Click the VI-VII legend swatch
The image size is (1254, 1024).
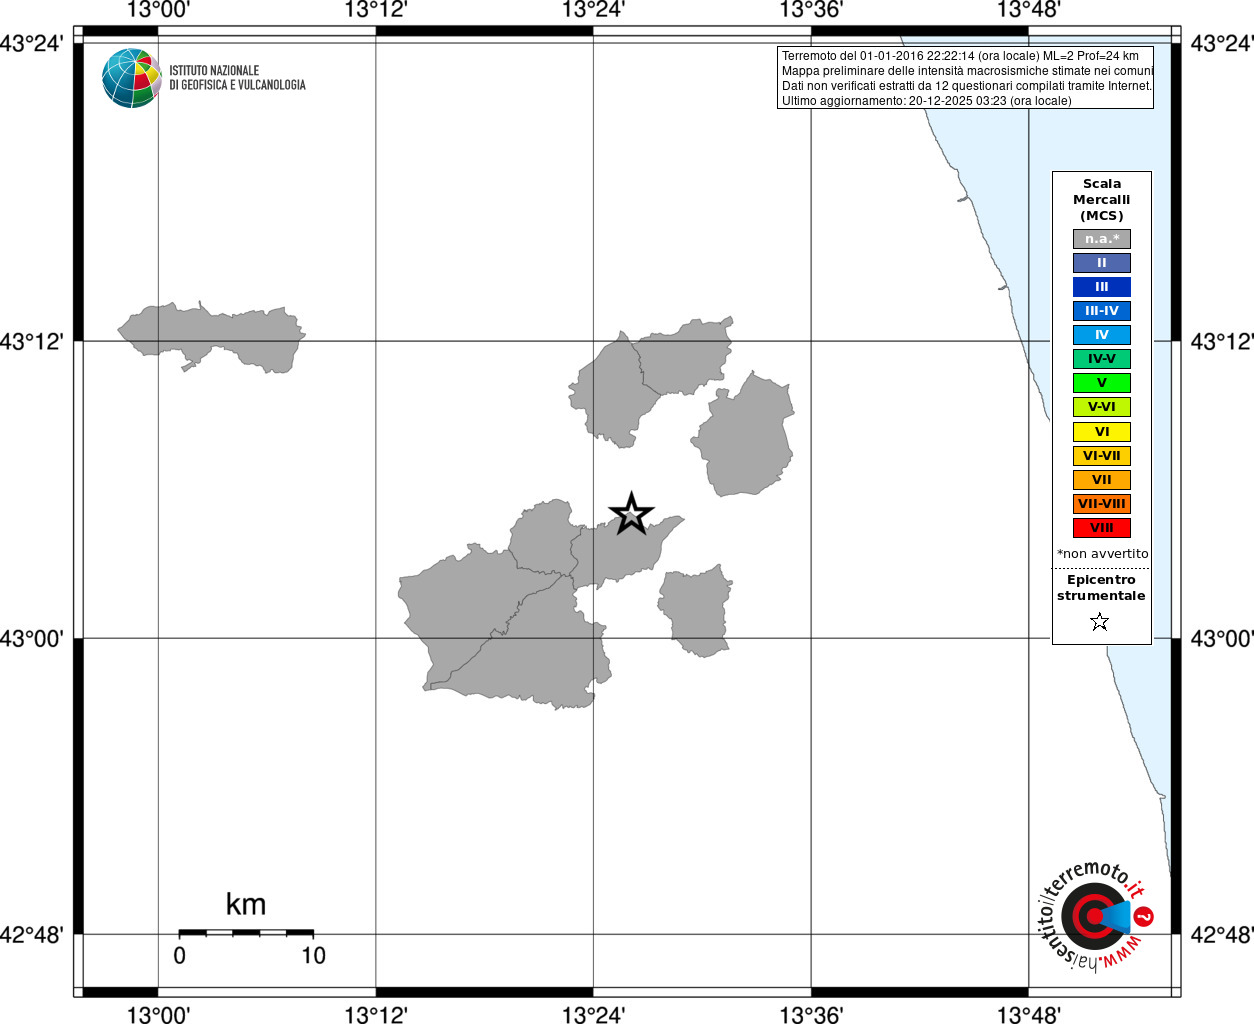tap(1102, 456)
